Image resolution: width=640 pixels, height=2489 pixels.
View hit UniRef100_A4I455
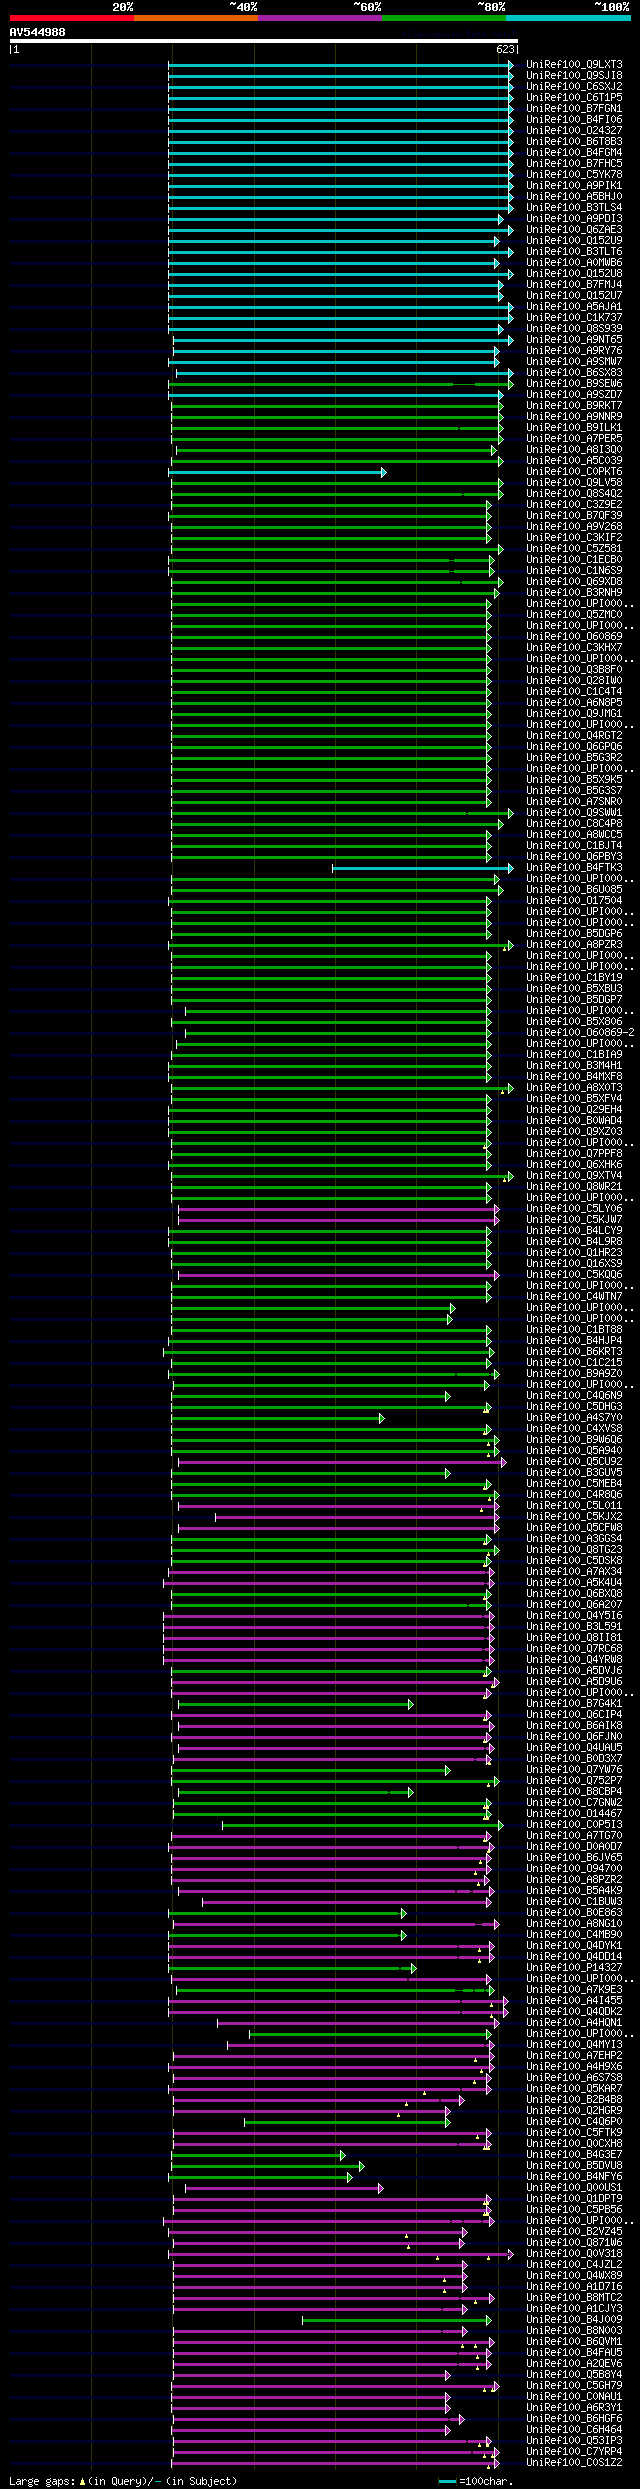click(574, 2001)
